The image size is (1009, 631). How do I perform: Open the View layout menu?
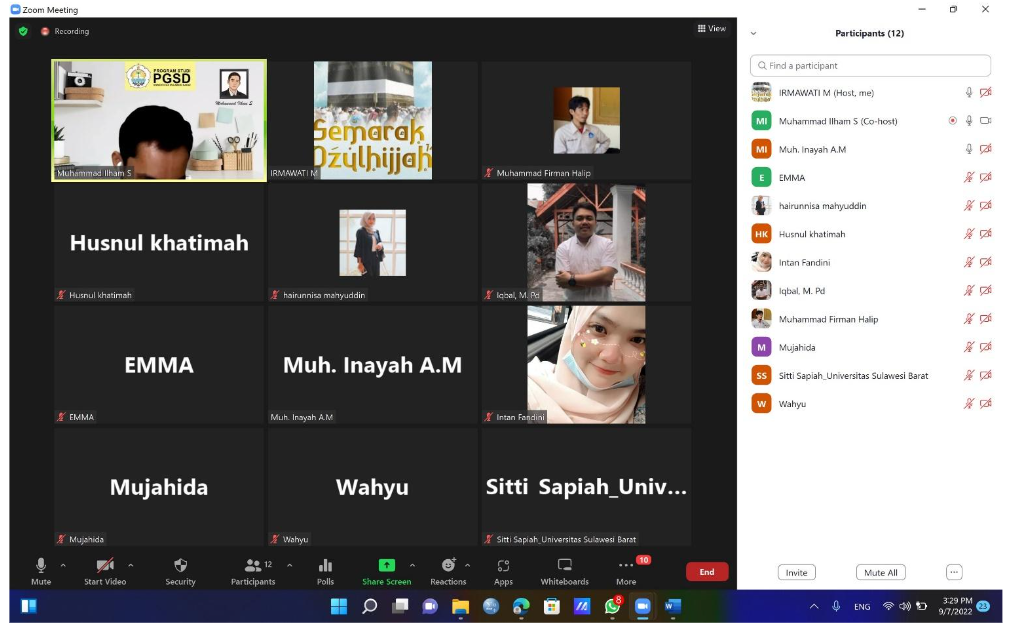coord(712,28)
